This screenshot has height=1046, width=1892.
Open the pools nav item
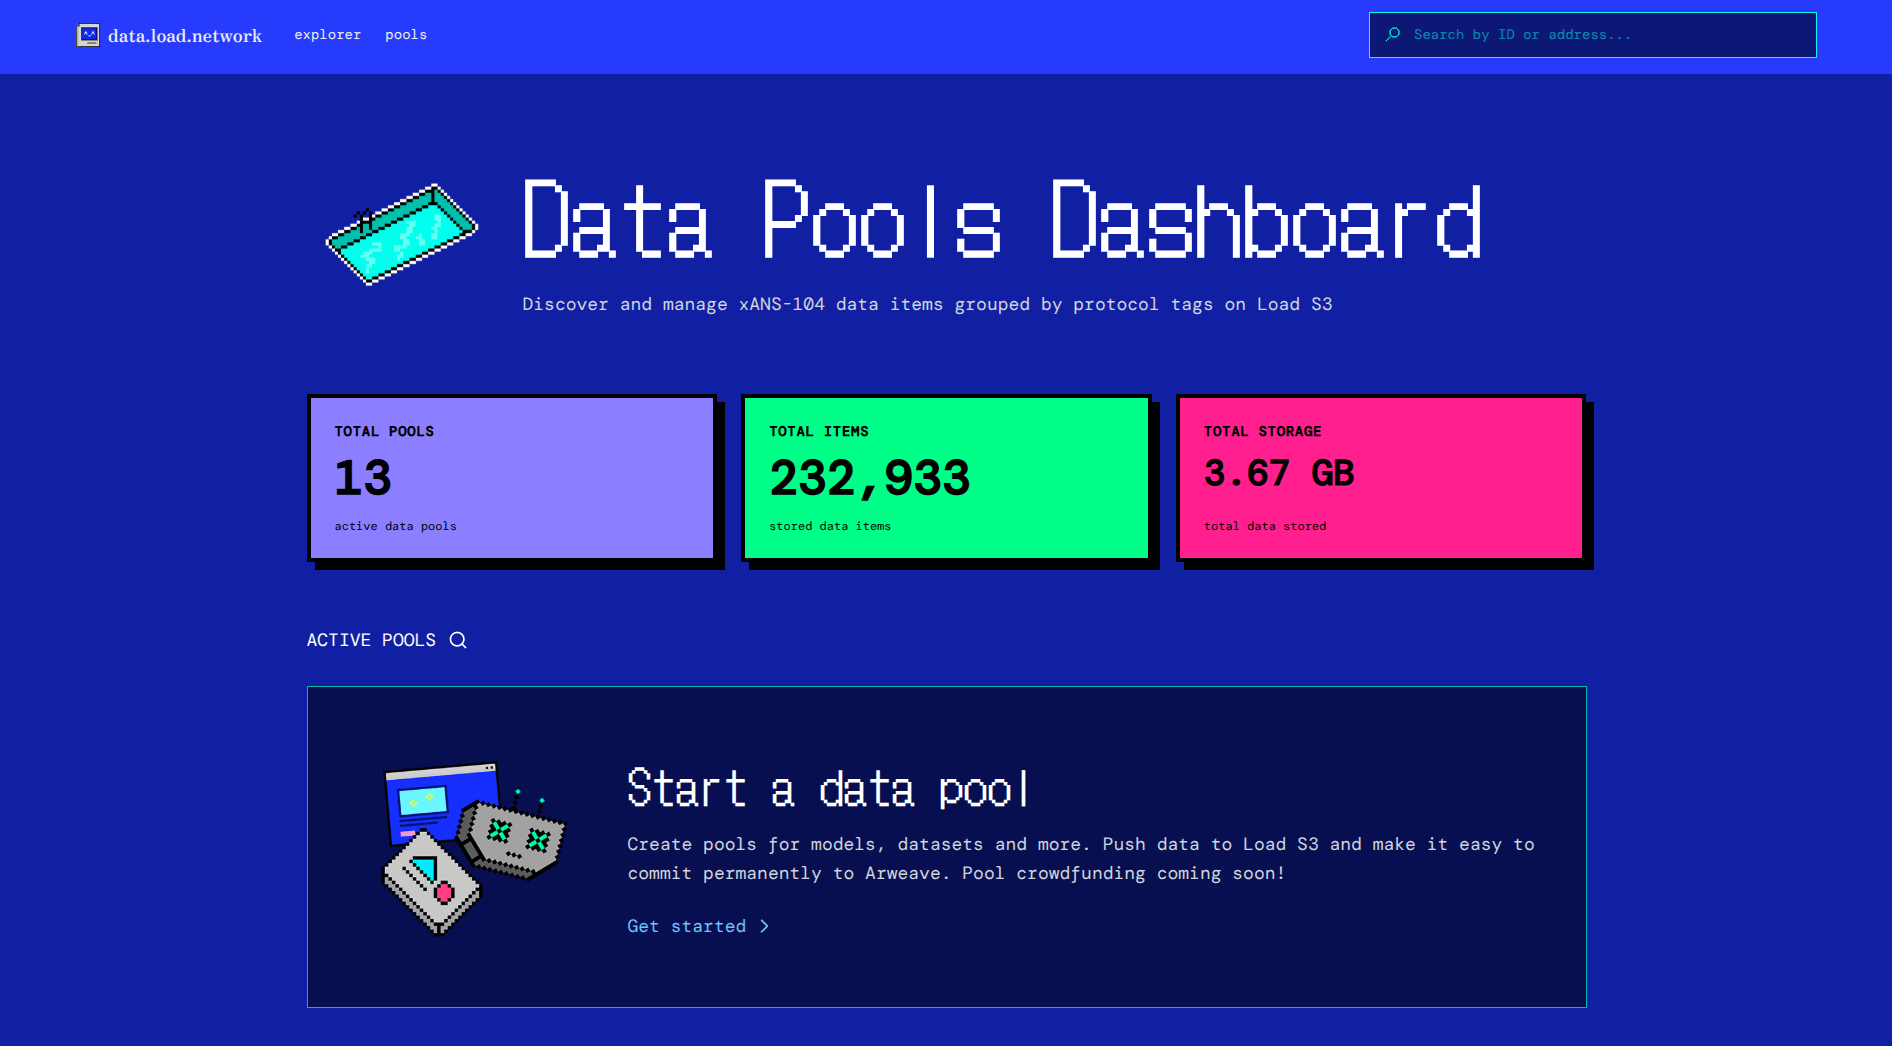point(405,35)
